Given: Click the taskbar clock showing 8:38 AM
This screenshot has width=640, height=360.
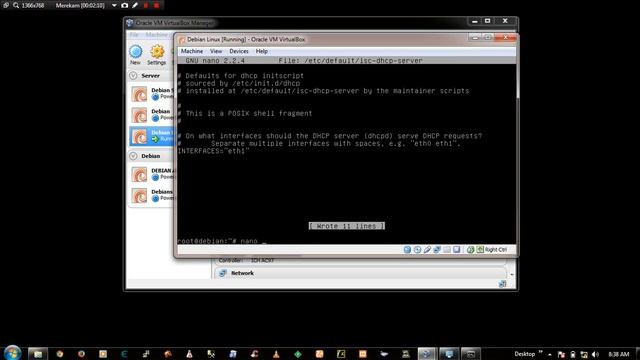Looking at the screenshot, I should click(618, 354).
